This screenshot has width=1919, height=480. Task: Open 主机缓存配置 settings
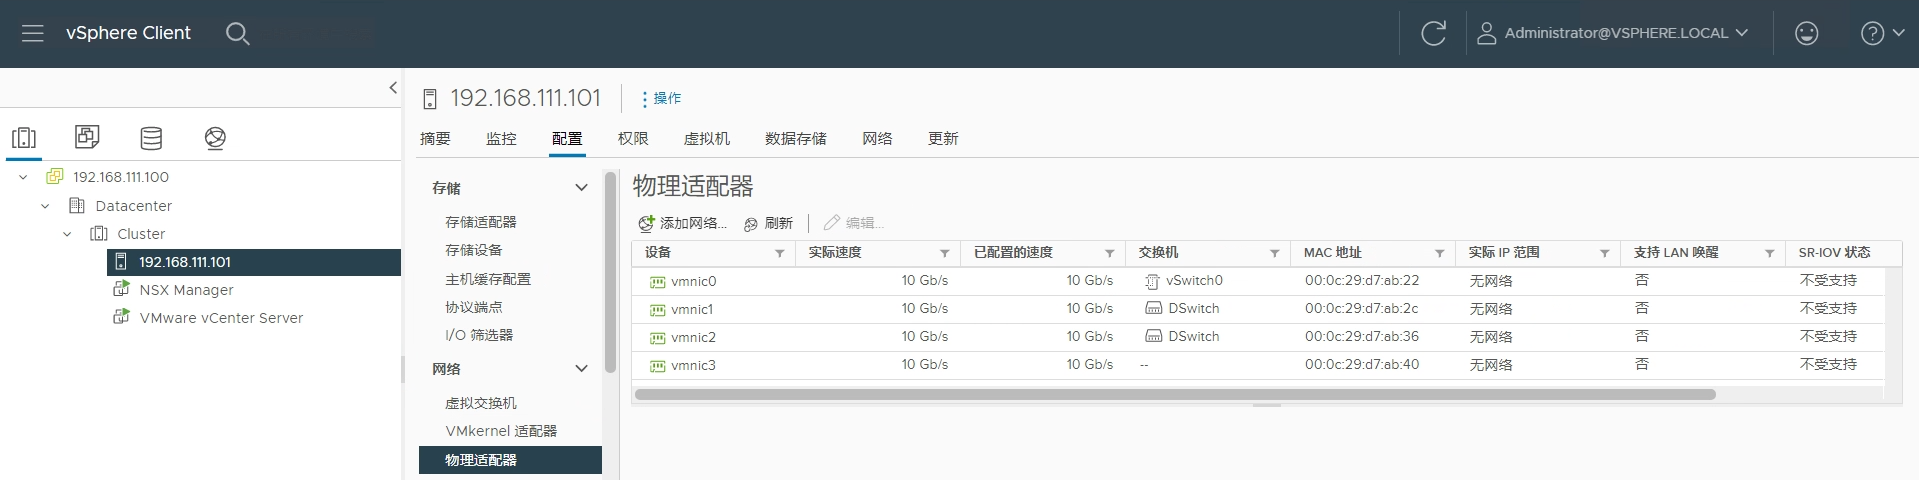pyautogui.click(x=488, y=279)
